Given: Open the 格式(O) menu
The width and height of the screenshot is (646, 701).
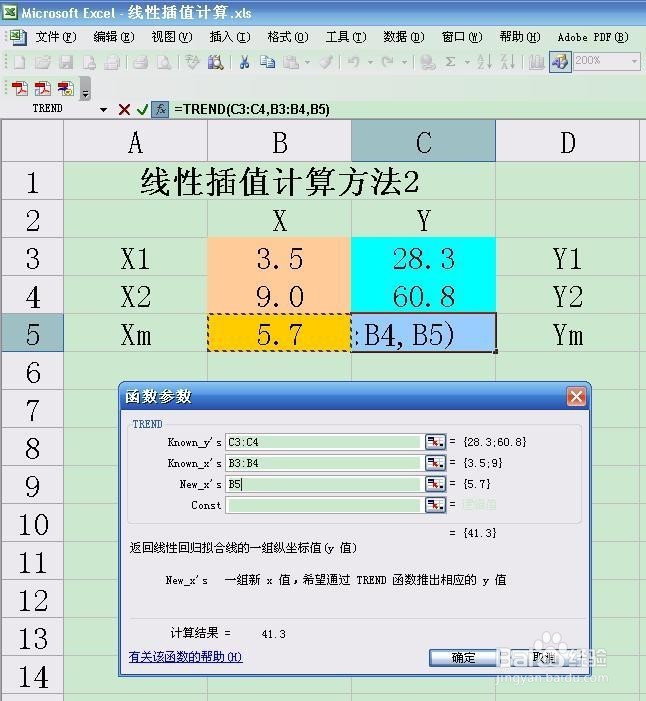Looking at the screenshot, I should coord(288,37).
